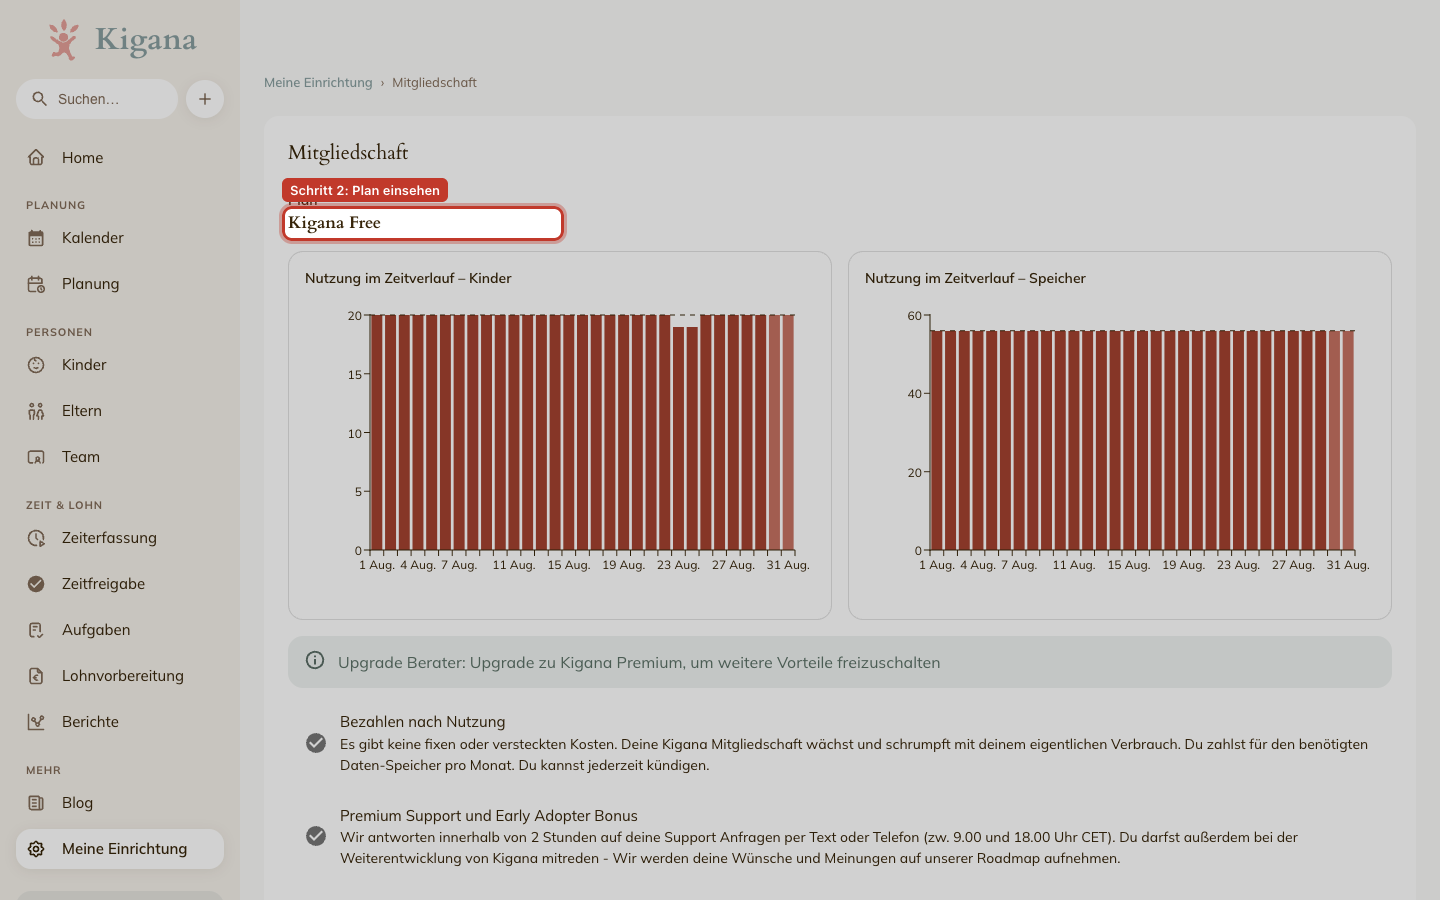
Task: Click the plus add button
Action: click(x=205, y=99)
